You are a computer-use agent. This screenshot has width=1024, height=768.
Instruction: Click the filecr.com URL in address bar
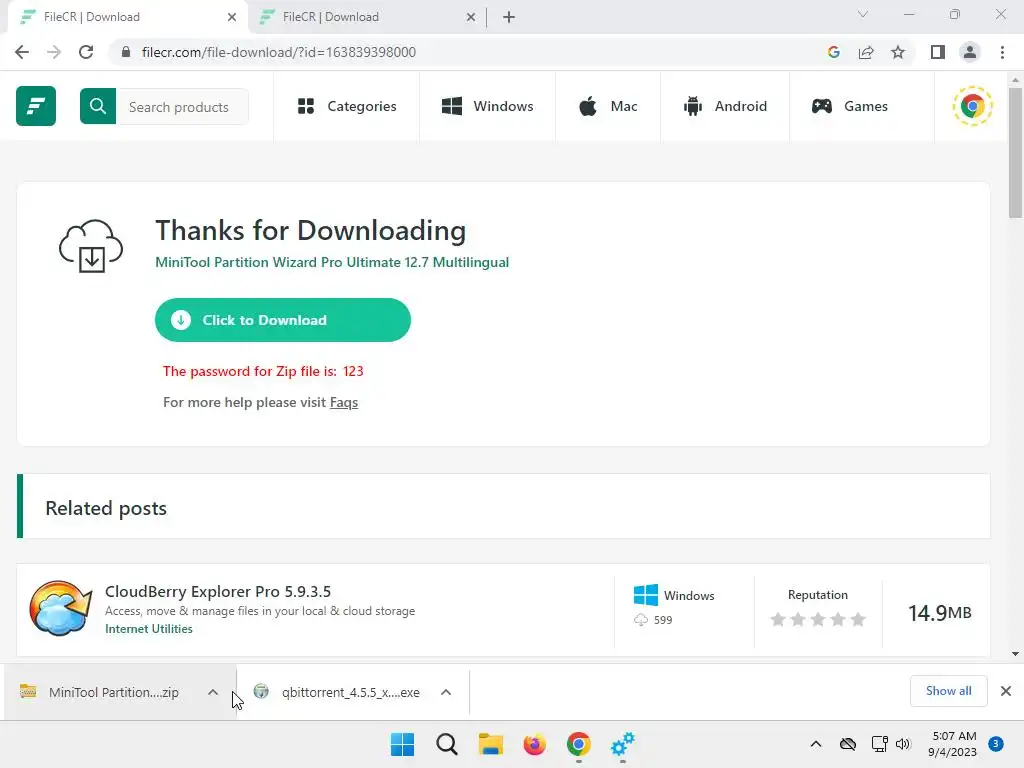click(x=279, y=52)
